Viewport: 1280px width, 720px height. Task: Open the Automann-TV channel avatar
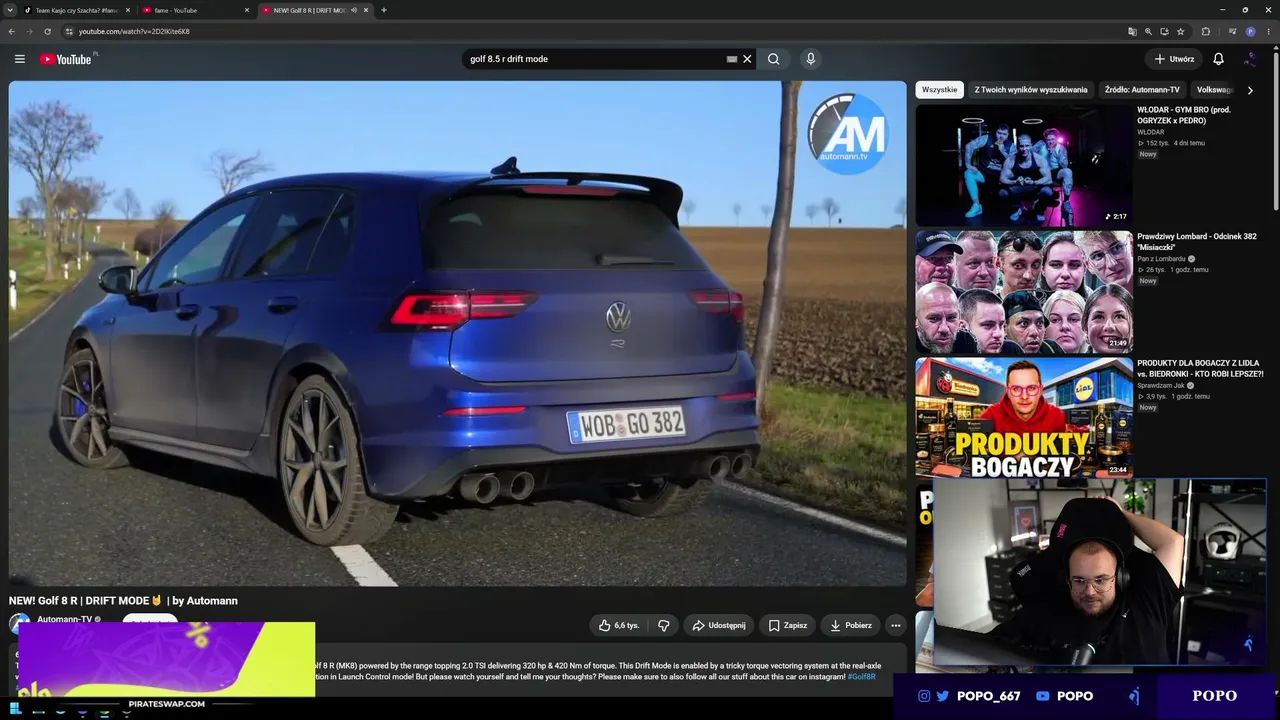coord(20,625)
